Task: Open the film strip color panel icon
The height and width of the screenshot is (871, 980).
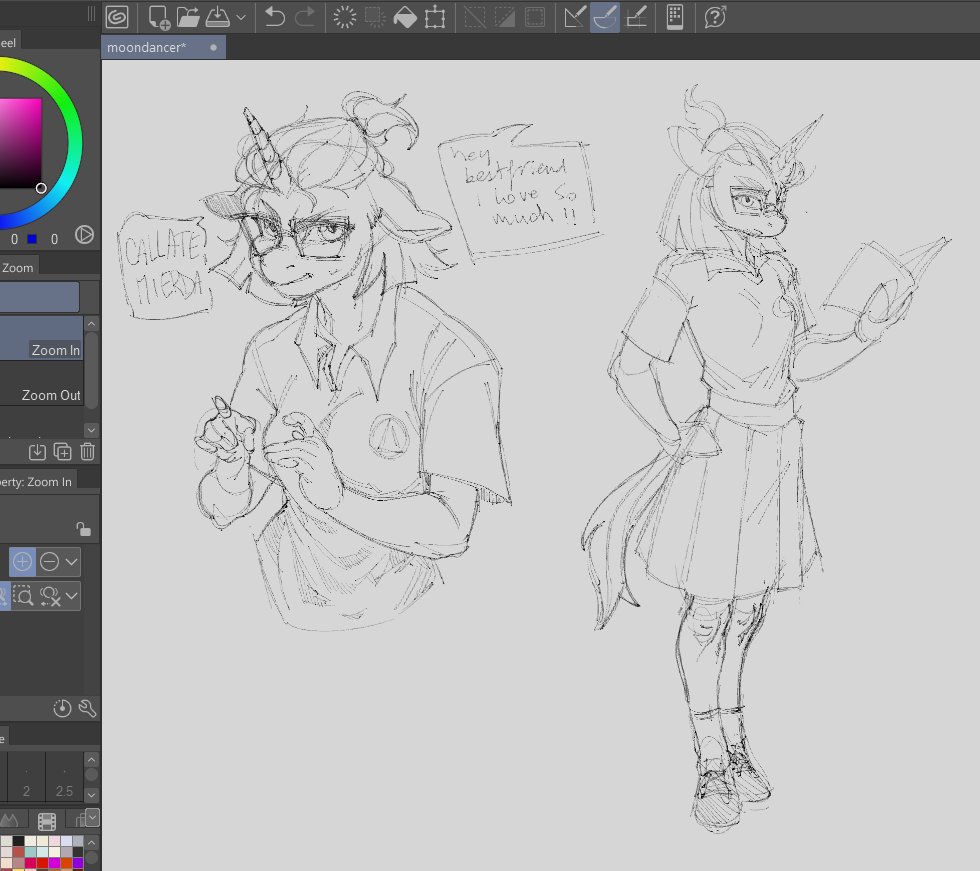Action: [47, 821]
